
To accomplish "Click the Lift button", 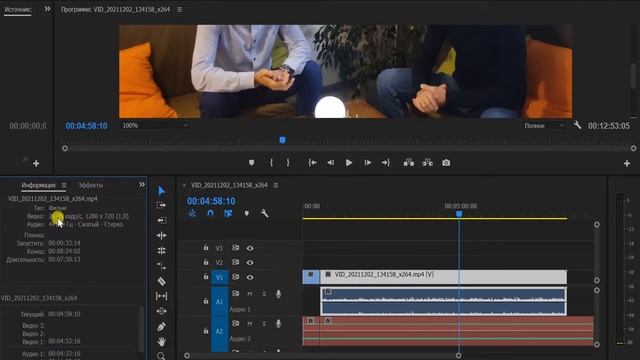I will [x=409, y=163].
